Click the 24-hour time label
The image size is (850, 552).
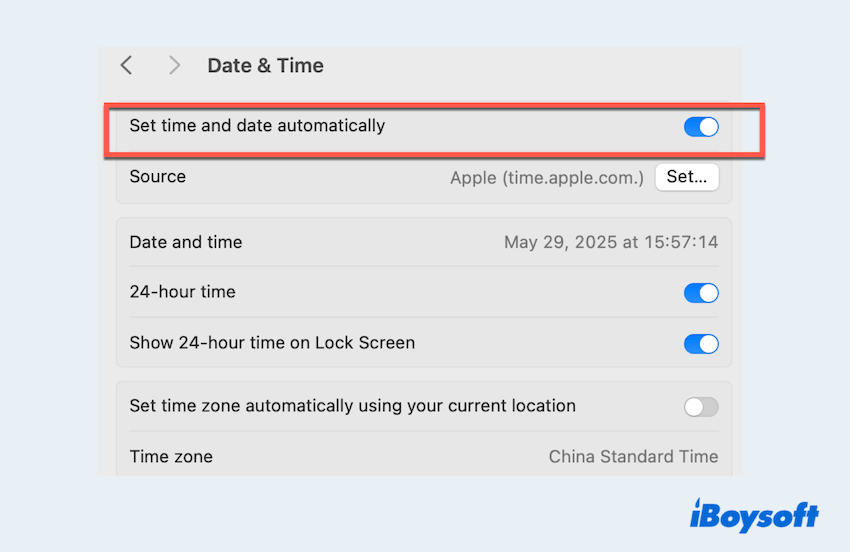pyautogui.click(x=182, y=293)
